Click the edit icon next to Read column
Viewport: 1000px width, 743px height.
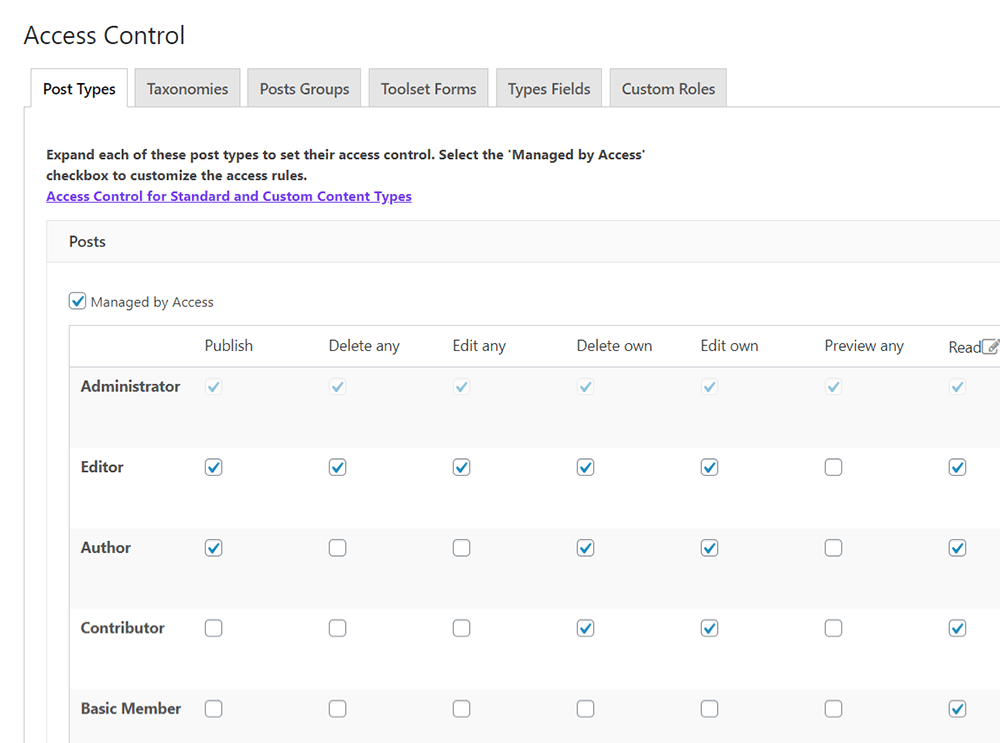[x=990, y=346]
